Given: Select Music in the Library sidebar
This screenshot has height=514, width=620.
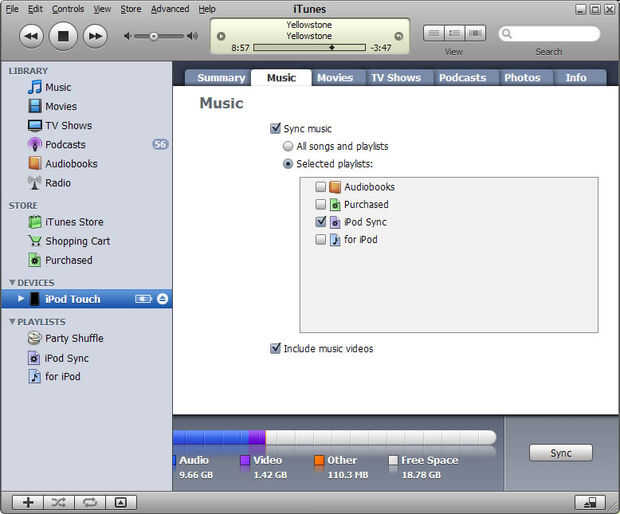Looking at the screenshot, I should pos(58,87).
